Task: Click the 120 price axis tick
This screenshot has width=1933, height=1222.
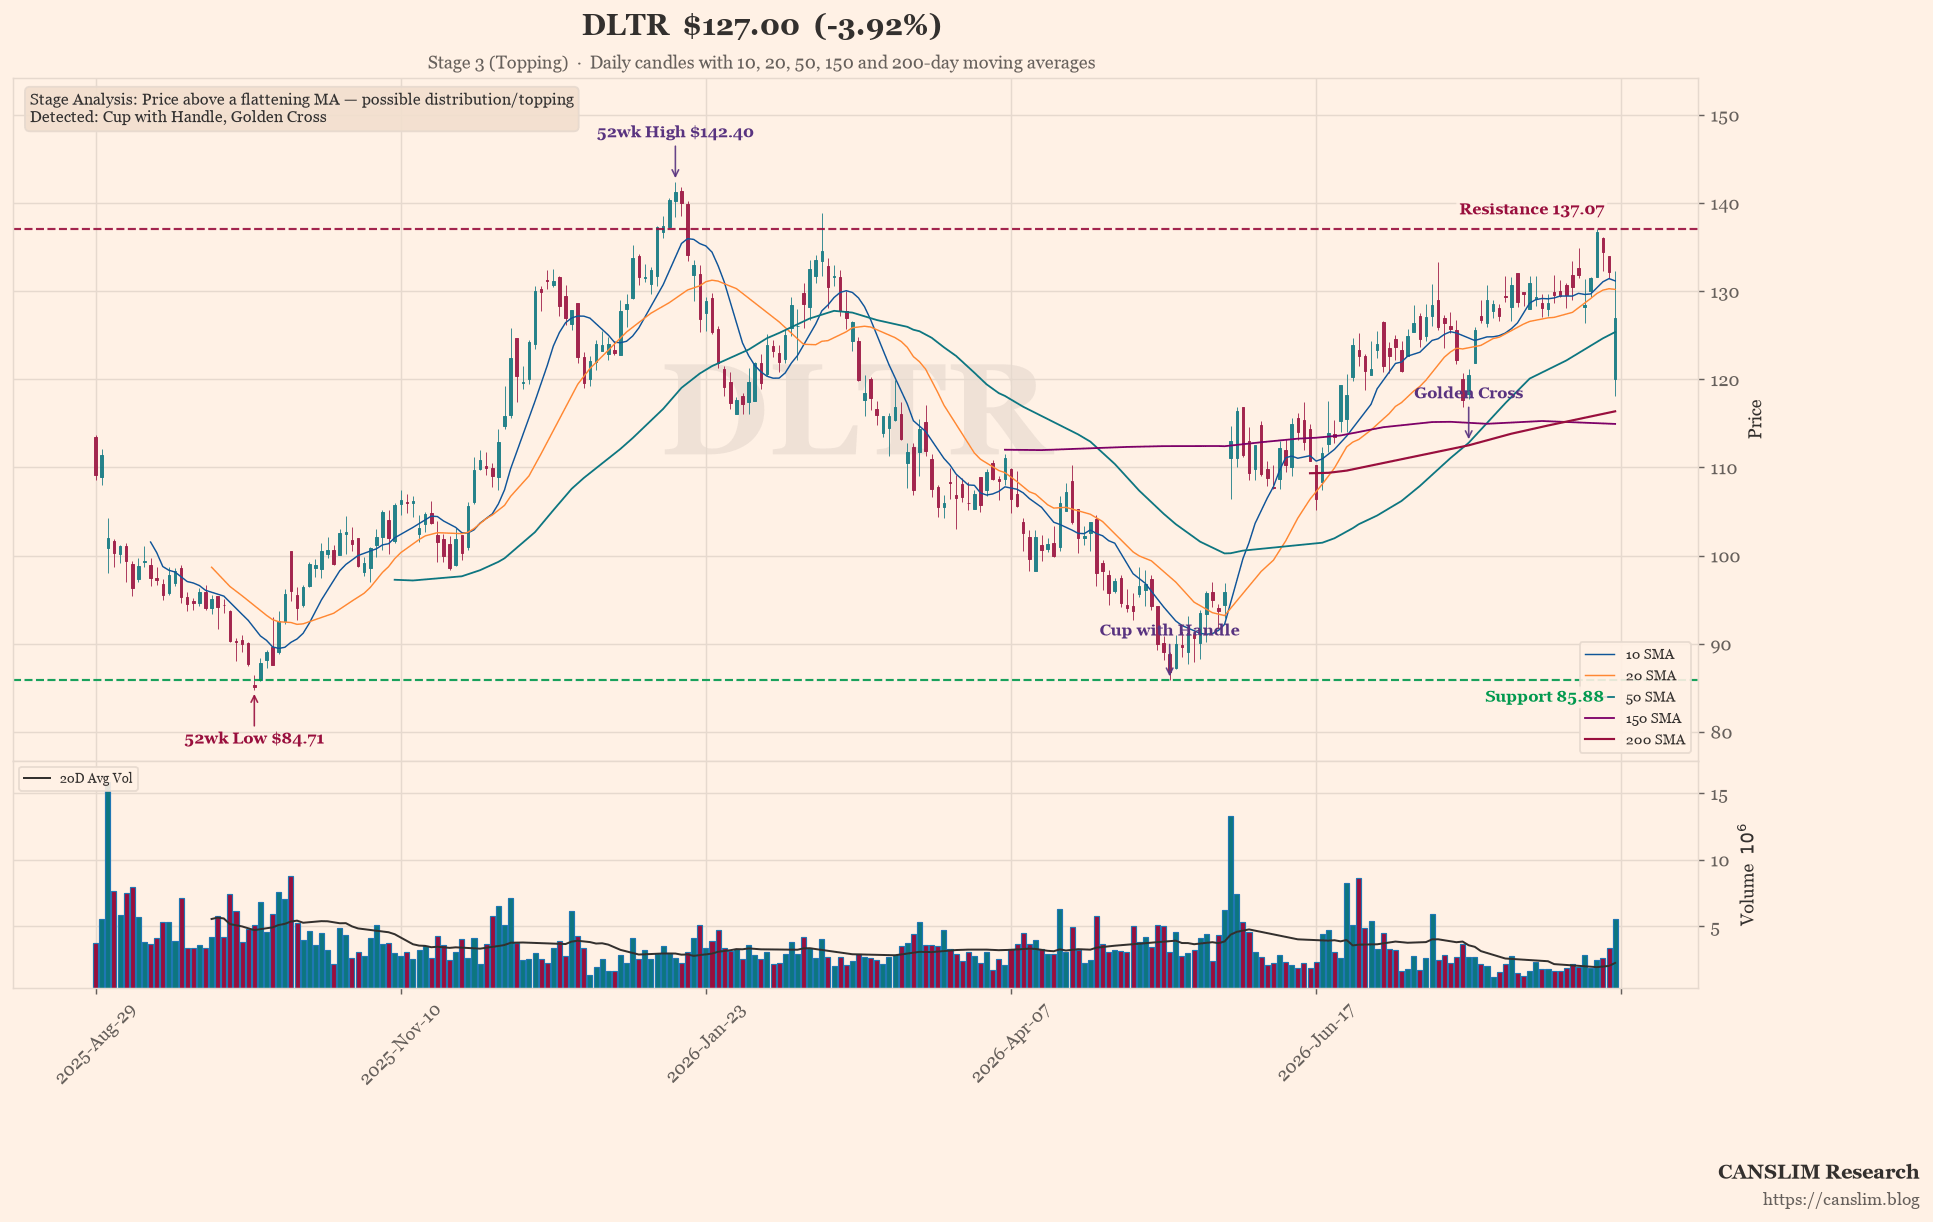Action: pyautogui.click(x=1725, y=380)
